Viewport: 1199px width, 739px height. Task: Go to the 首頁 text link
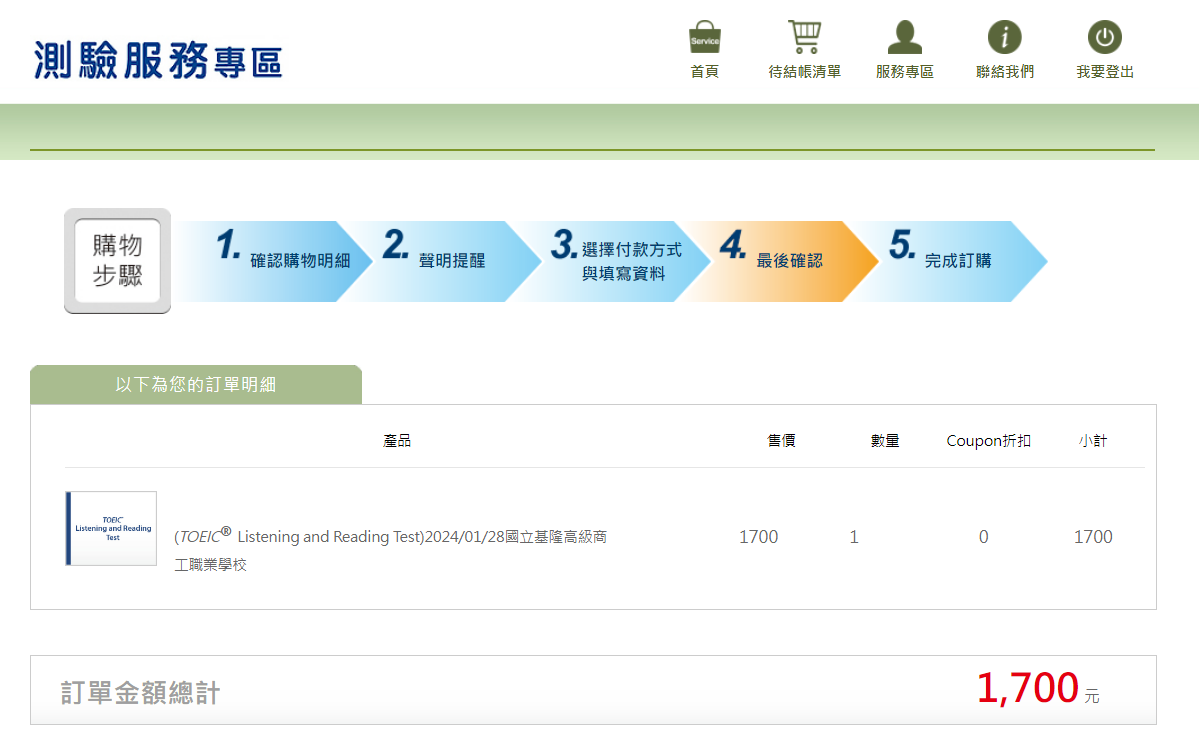(x=704, y=72)
